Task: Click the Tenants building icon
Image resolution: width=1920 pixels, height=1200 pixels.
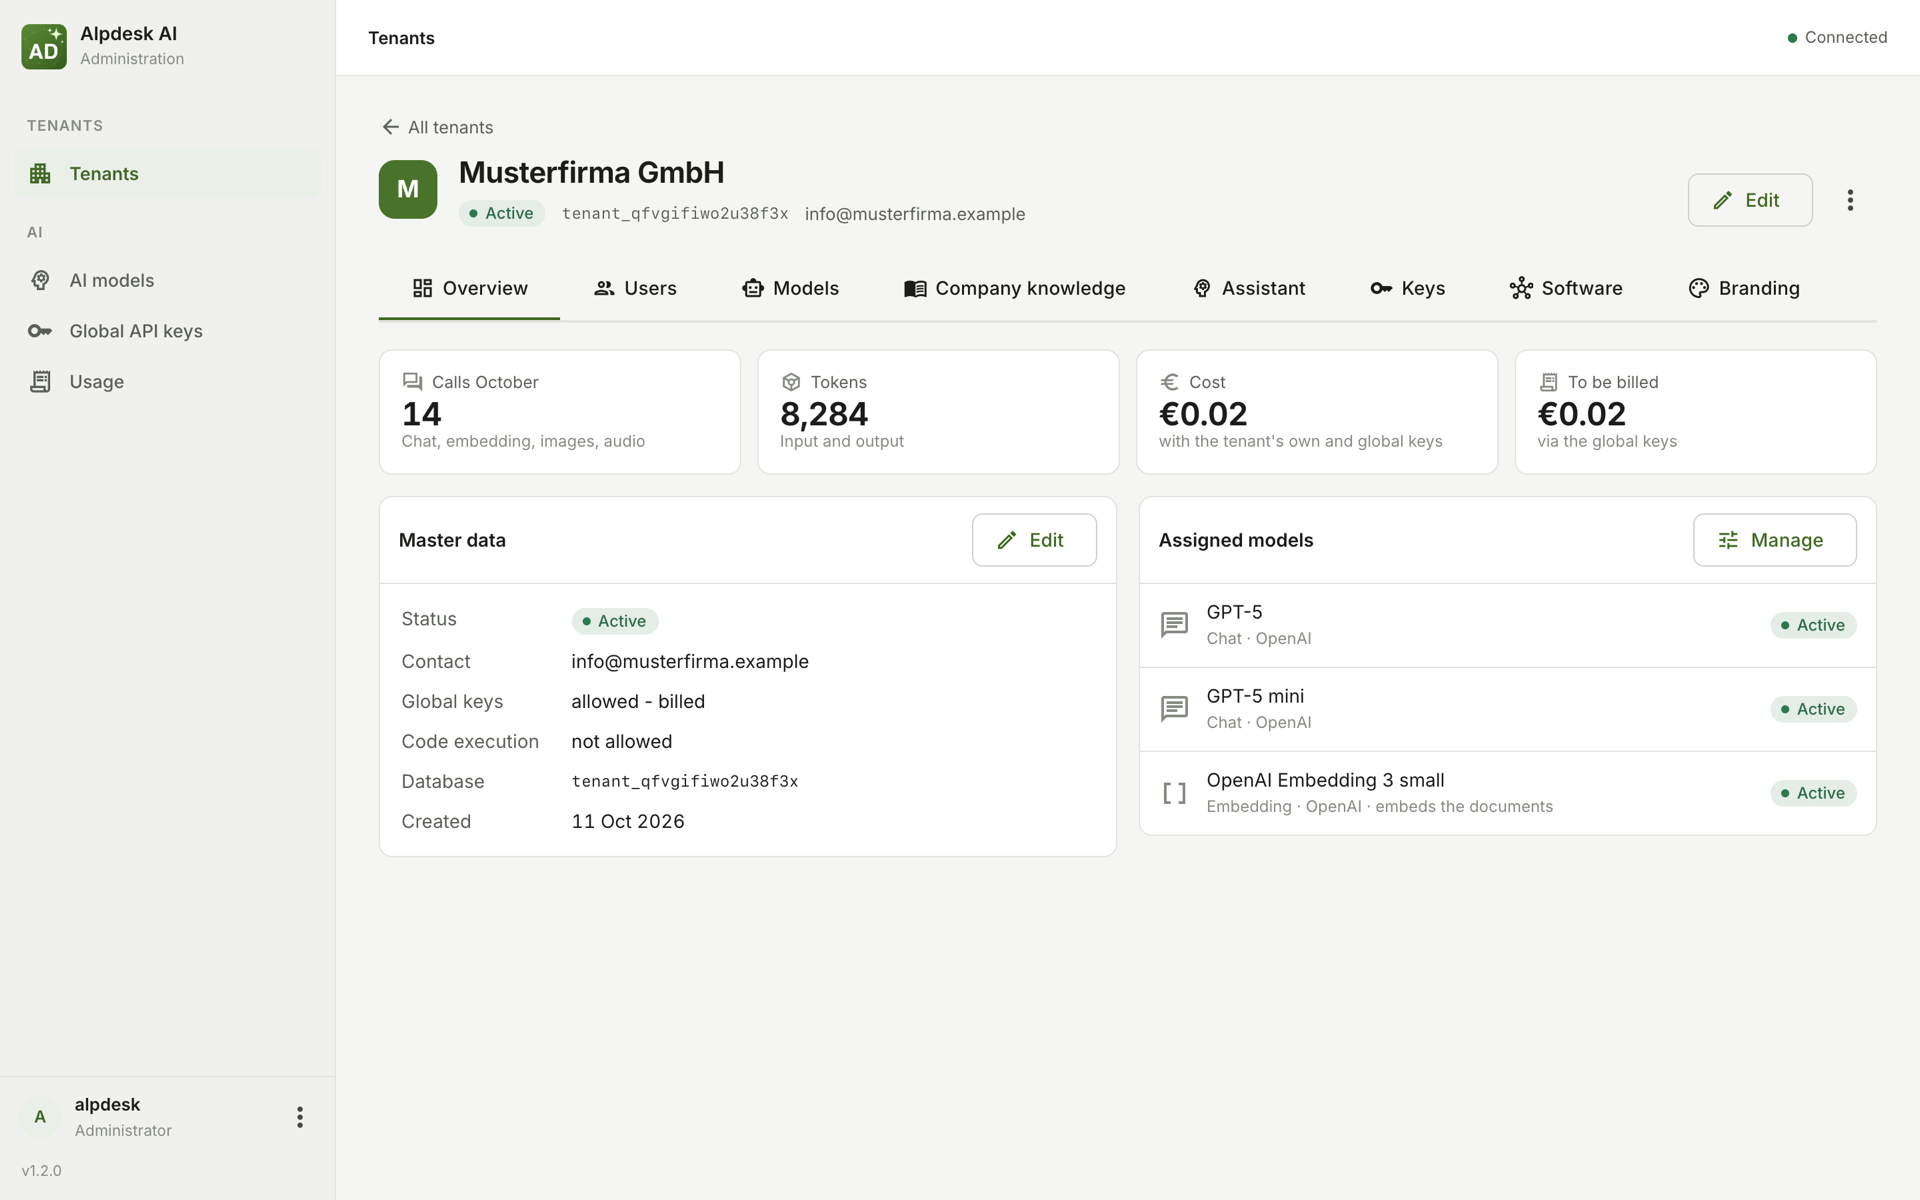Action: [40, 174]
